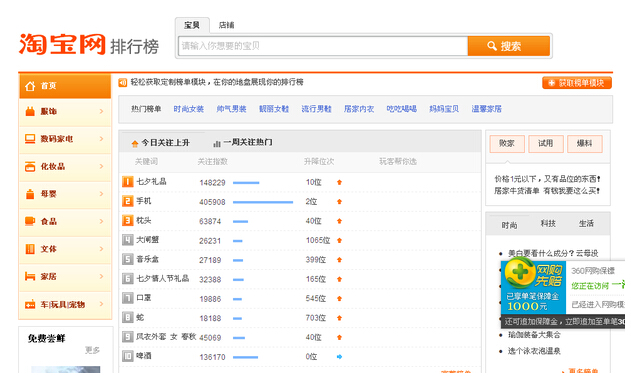Click the plus icon on 获取榜单模块 button
Screen dimensions: 631x383
pos(552,83)
